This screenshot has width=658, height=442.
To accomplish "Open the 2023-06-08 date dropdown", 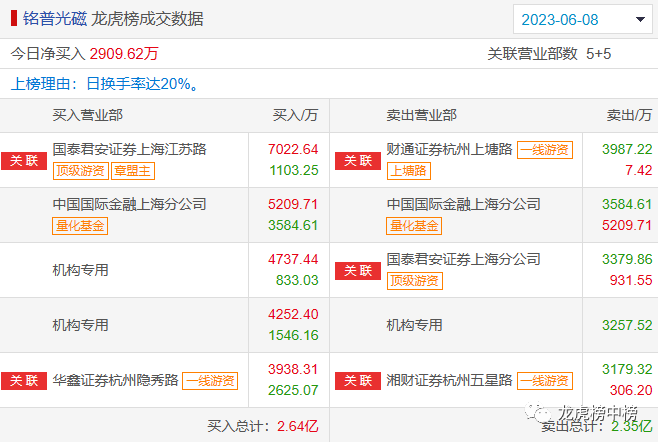I will (583, 19).
